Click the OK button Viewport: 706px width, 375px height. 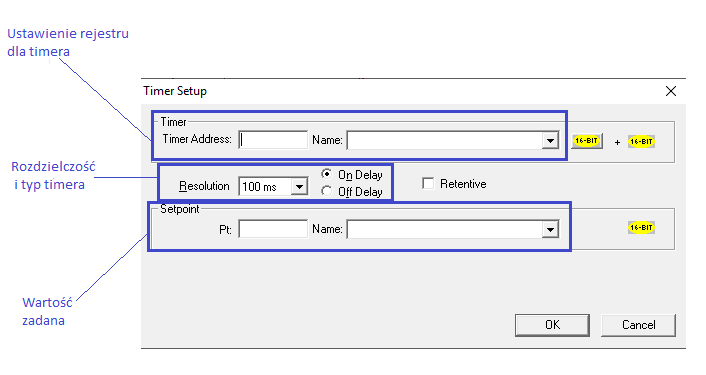point(552,325)
